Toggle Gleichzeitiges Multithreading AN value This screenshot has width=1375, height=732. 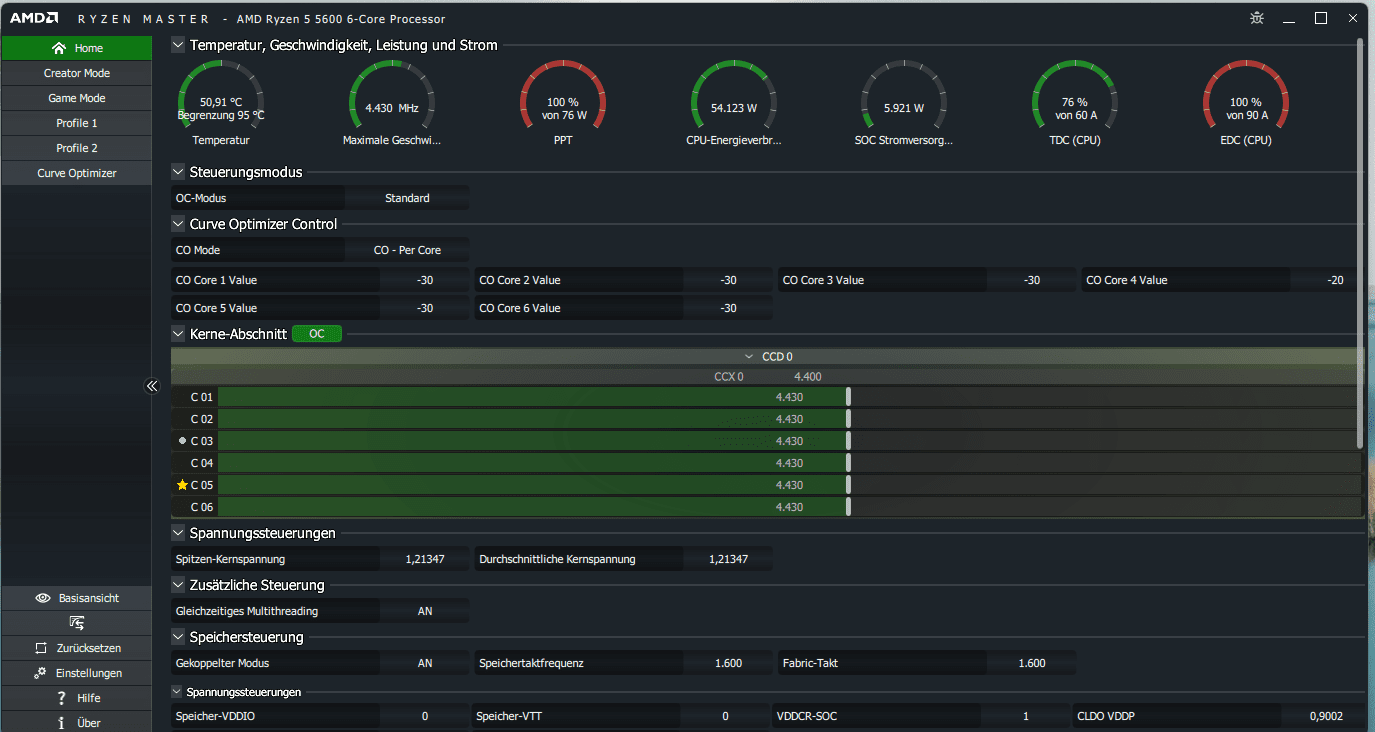point(425,611)
